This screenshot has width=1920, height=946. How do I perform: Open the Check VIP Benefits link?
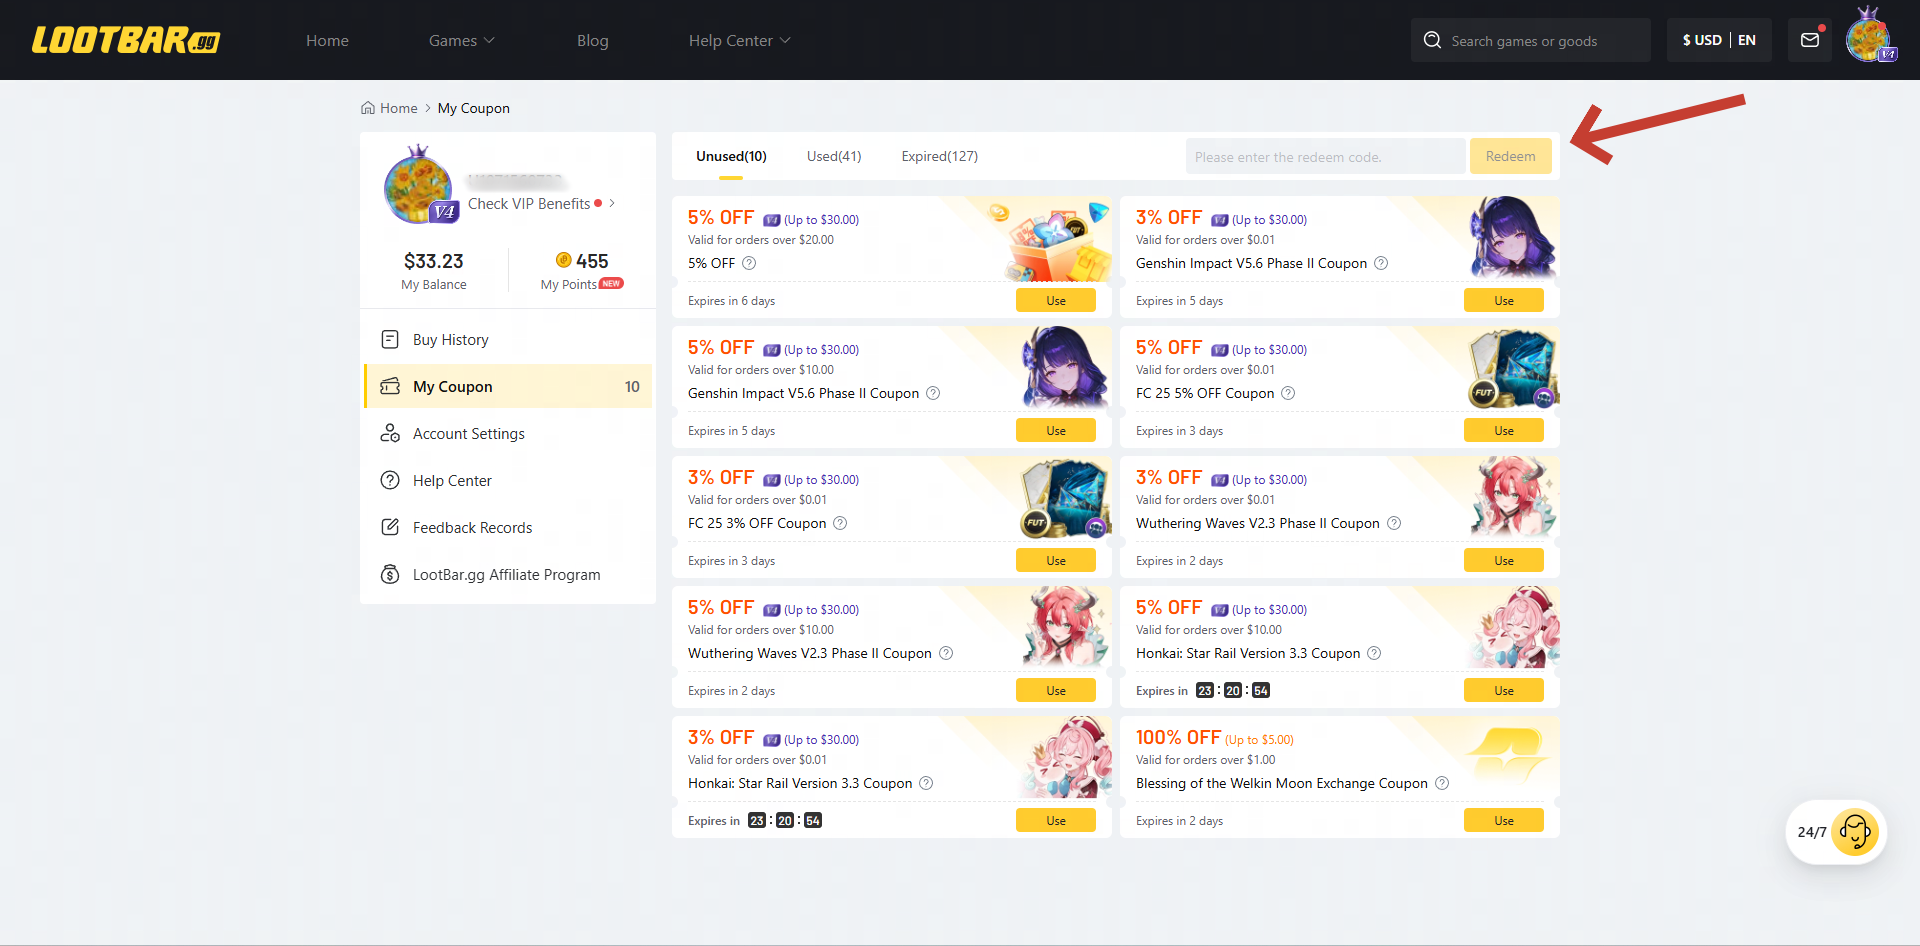click(529, 203)
